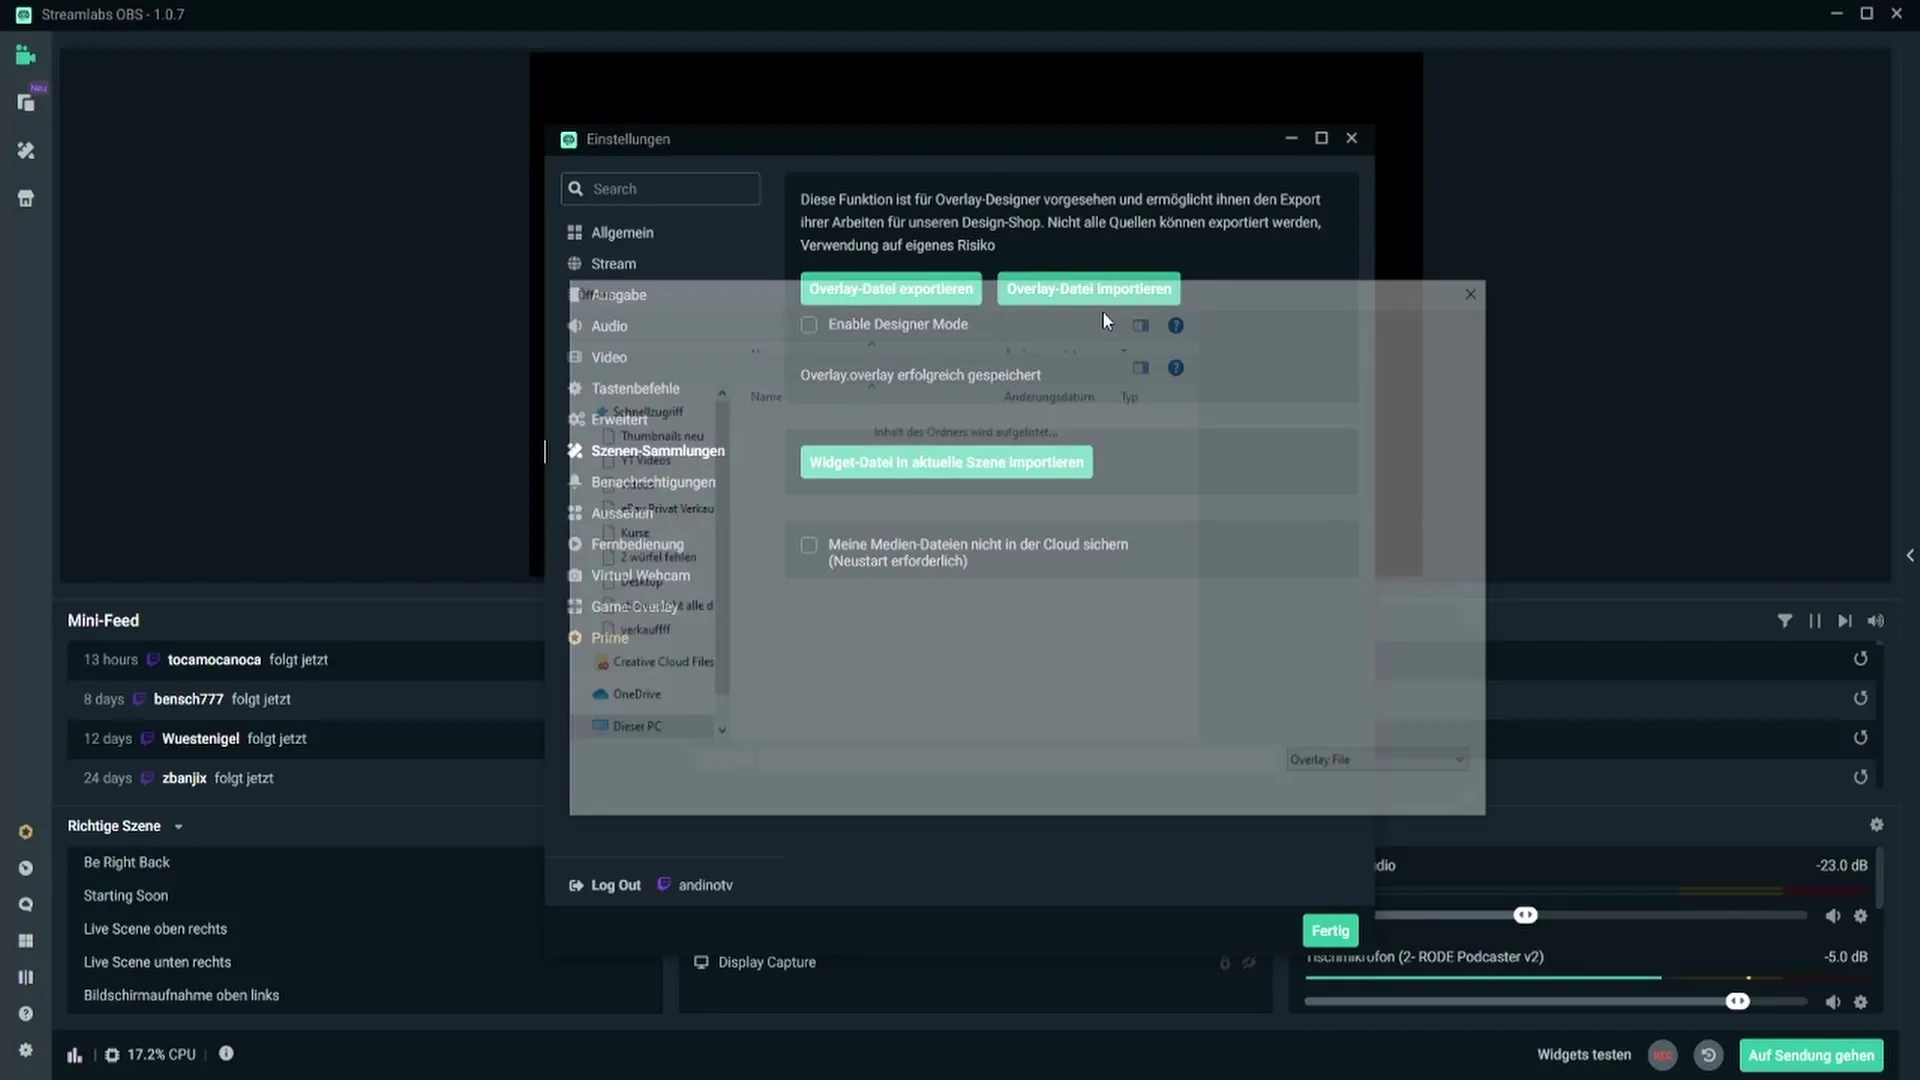The width and height of the screenshot is (1920, 1080).
Task: Toggle the REC recording button
Action: tap(1662, 1055)
